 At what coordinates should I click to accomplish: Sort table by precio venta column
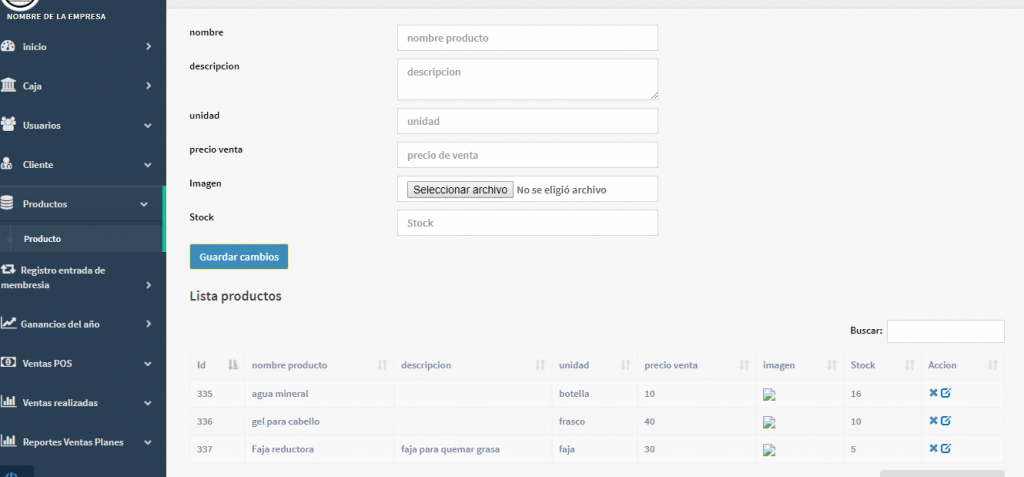tap(744, 365)
